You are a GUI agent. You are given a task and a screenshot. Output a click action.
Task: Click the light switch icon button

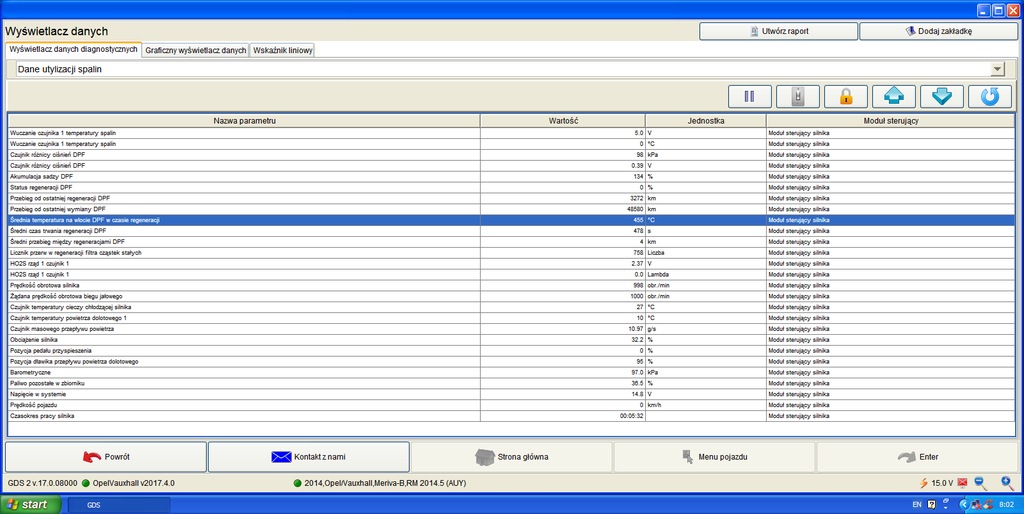coord(797,97)
